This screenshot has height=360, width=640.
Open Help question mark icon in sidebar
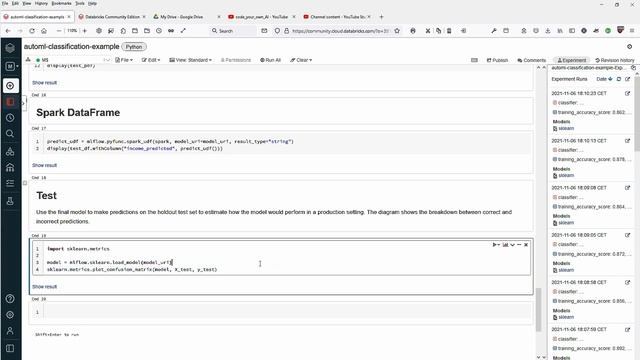coord(10,299)
